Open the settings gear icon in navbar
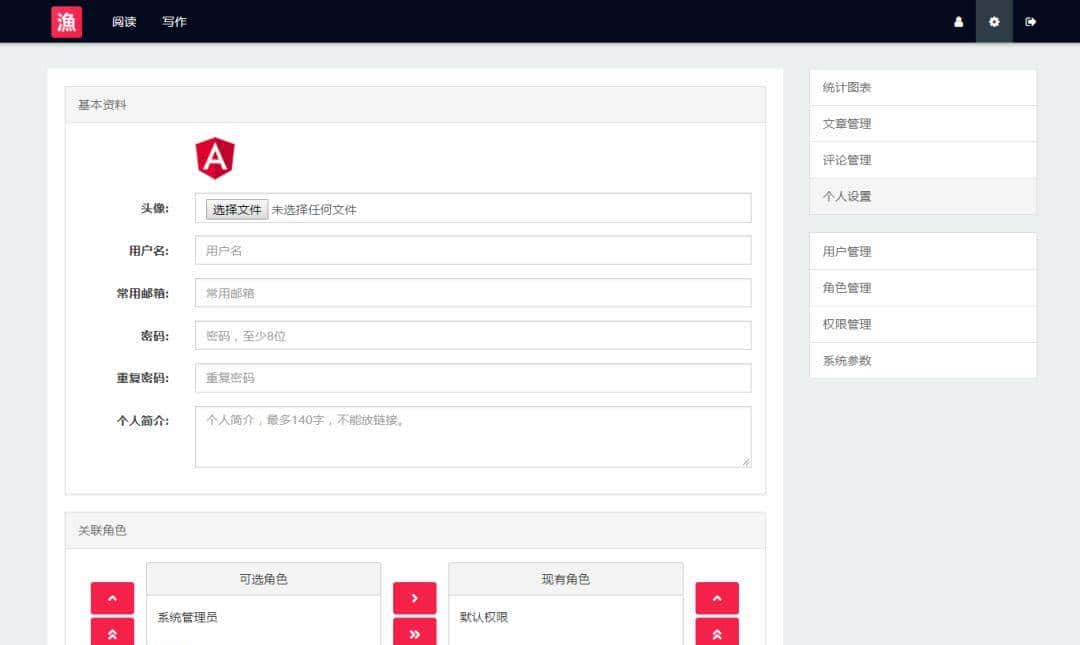The width and height of the screenshot is (1080, 645). pos(994,21)
